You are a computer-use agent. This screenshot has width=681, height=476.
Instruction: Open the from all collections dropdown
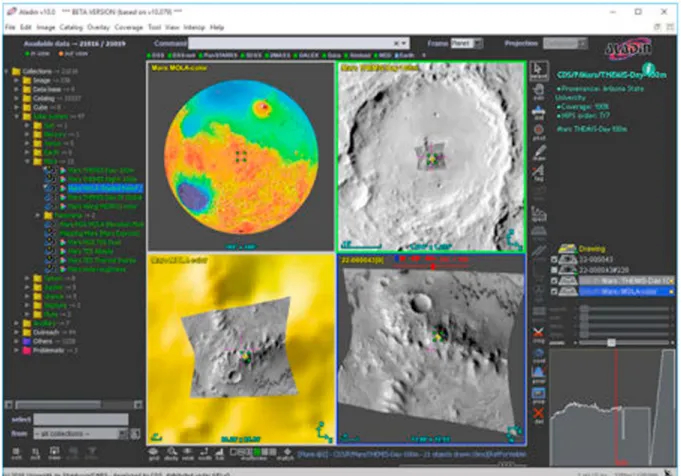pos(81,433)
